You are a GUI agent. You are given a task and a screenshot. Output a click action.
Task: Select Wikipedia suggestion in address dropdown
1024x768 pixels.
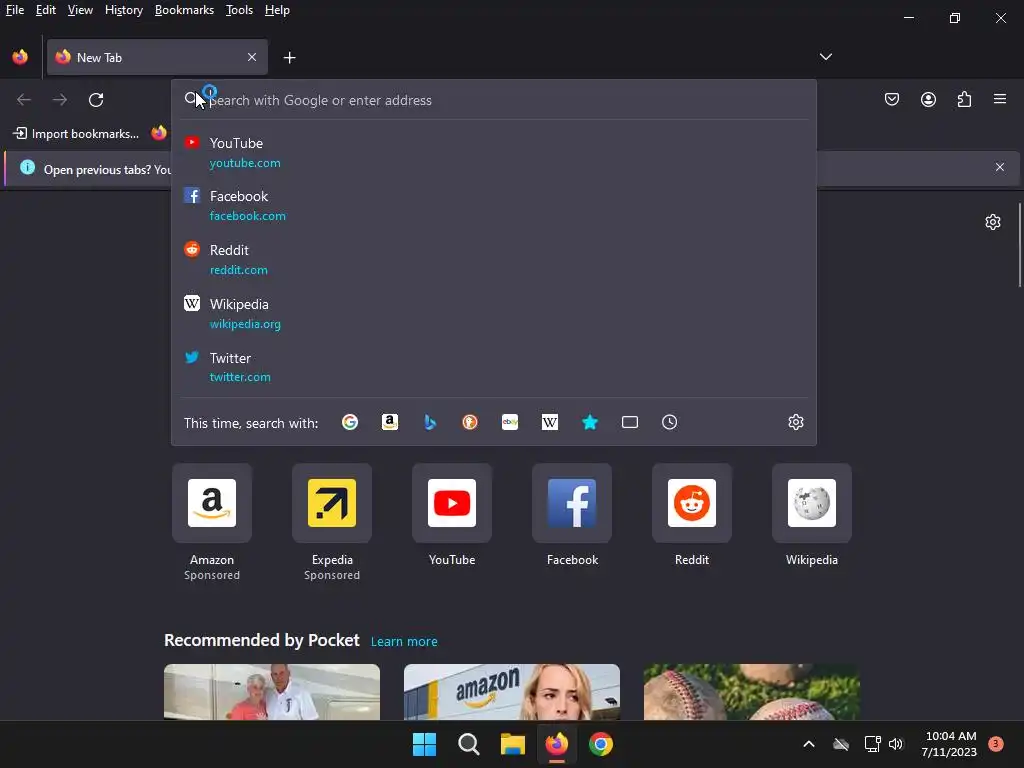point(494,313)
